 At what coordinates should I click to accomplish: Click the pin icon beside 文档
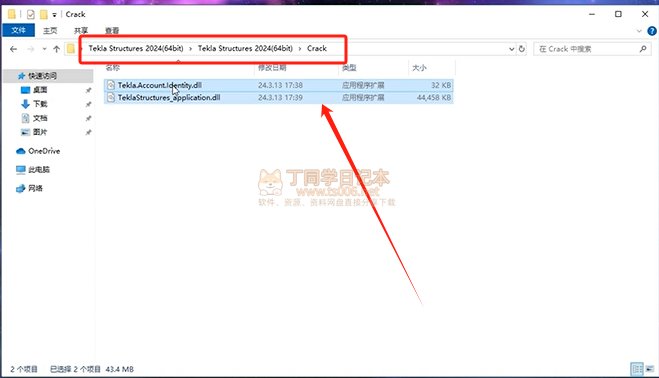[88, 119]
